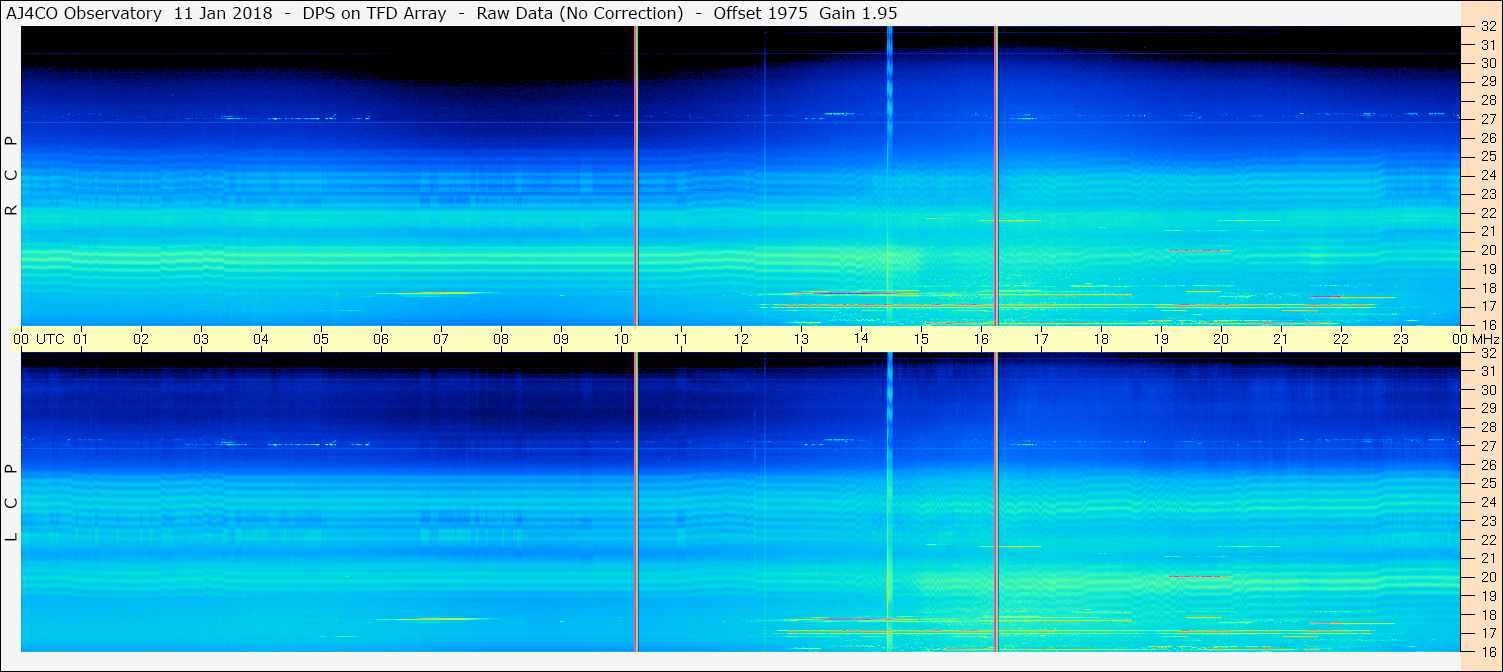The width and height of the screenshot is (1503, 672).
Task: Click the 21 hour tick on UTC axis
Action: [x=1281, y=339]
